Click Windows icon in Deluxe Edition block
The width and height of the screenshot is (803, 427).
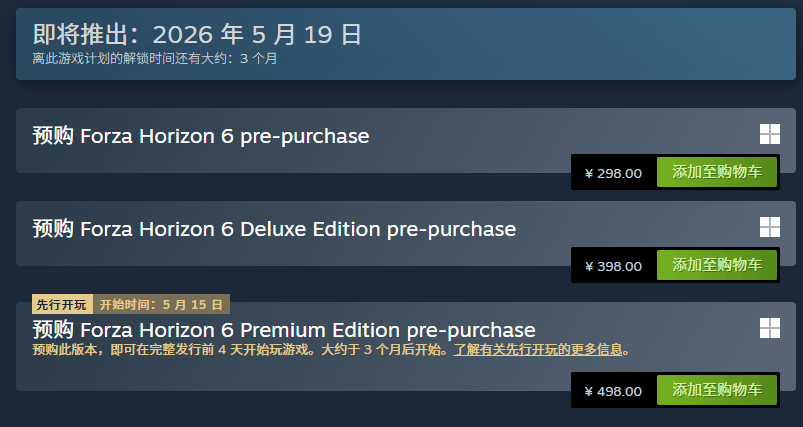[769, 227]
